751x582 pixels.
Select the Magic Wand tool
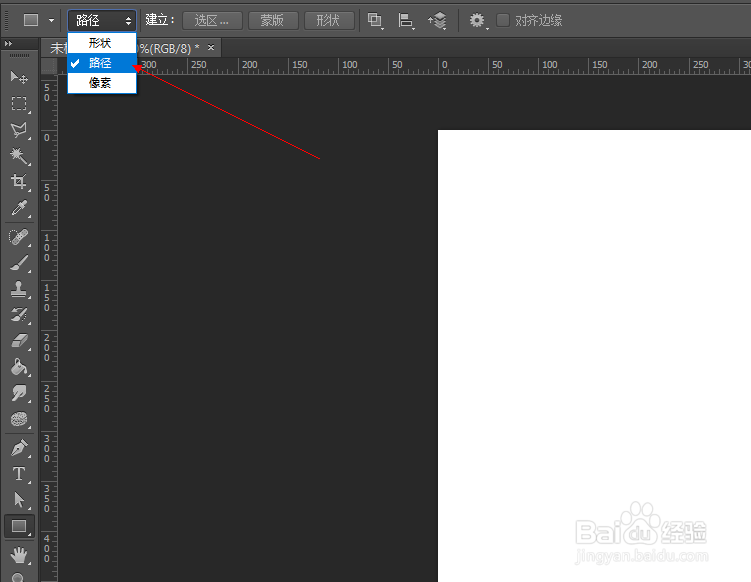(19, 156)
